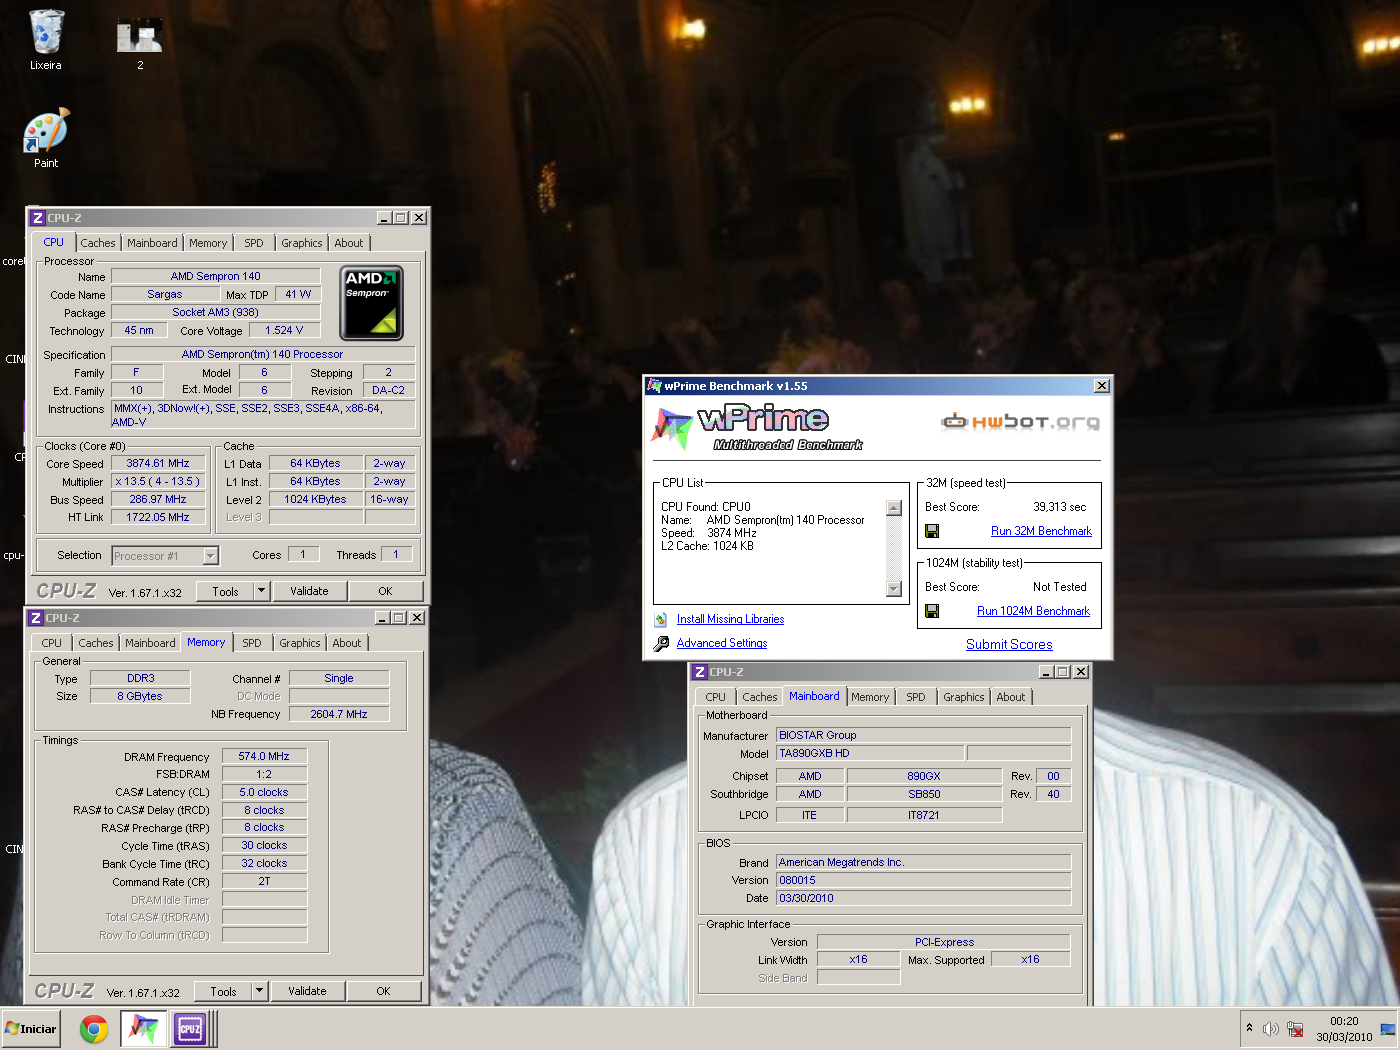
Task: Click the Core Speed value 3874.61 MHz
Action: 158,464
